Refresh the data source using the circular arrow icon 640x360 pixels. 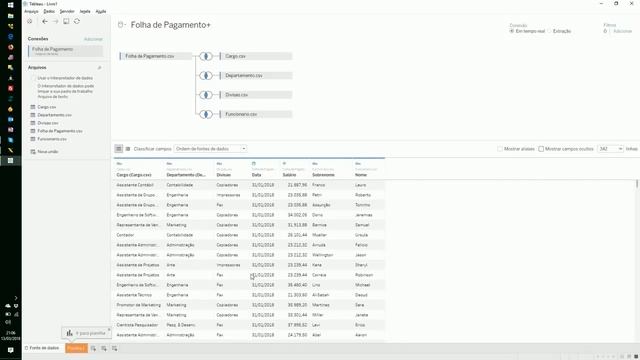tap(77, 21)
